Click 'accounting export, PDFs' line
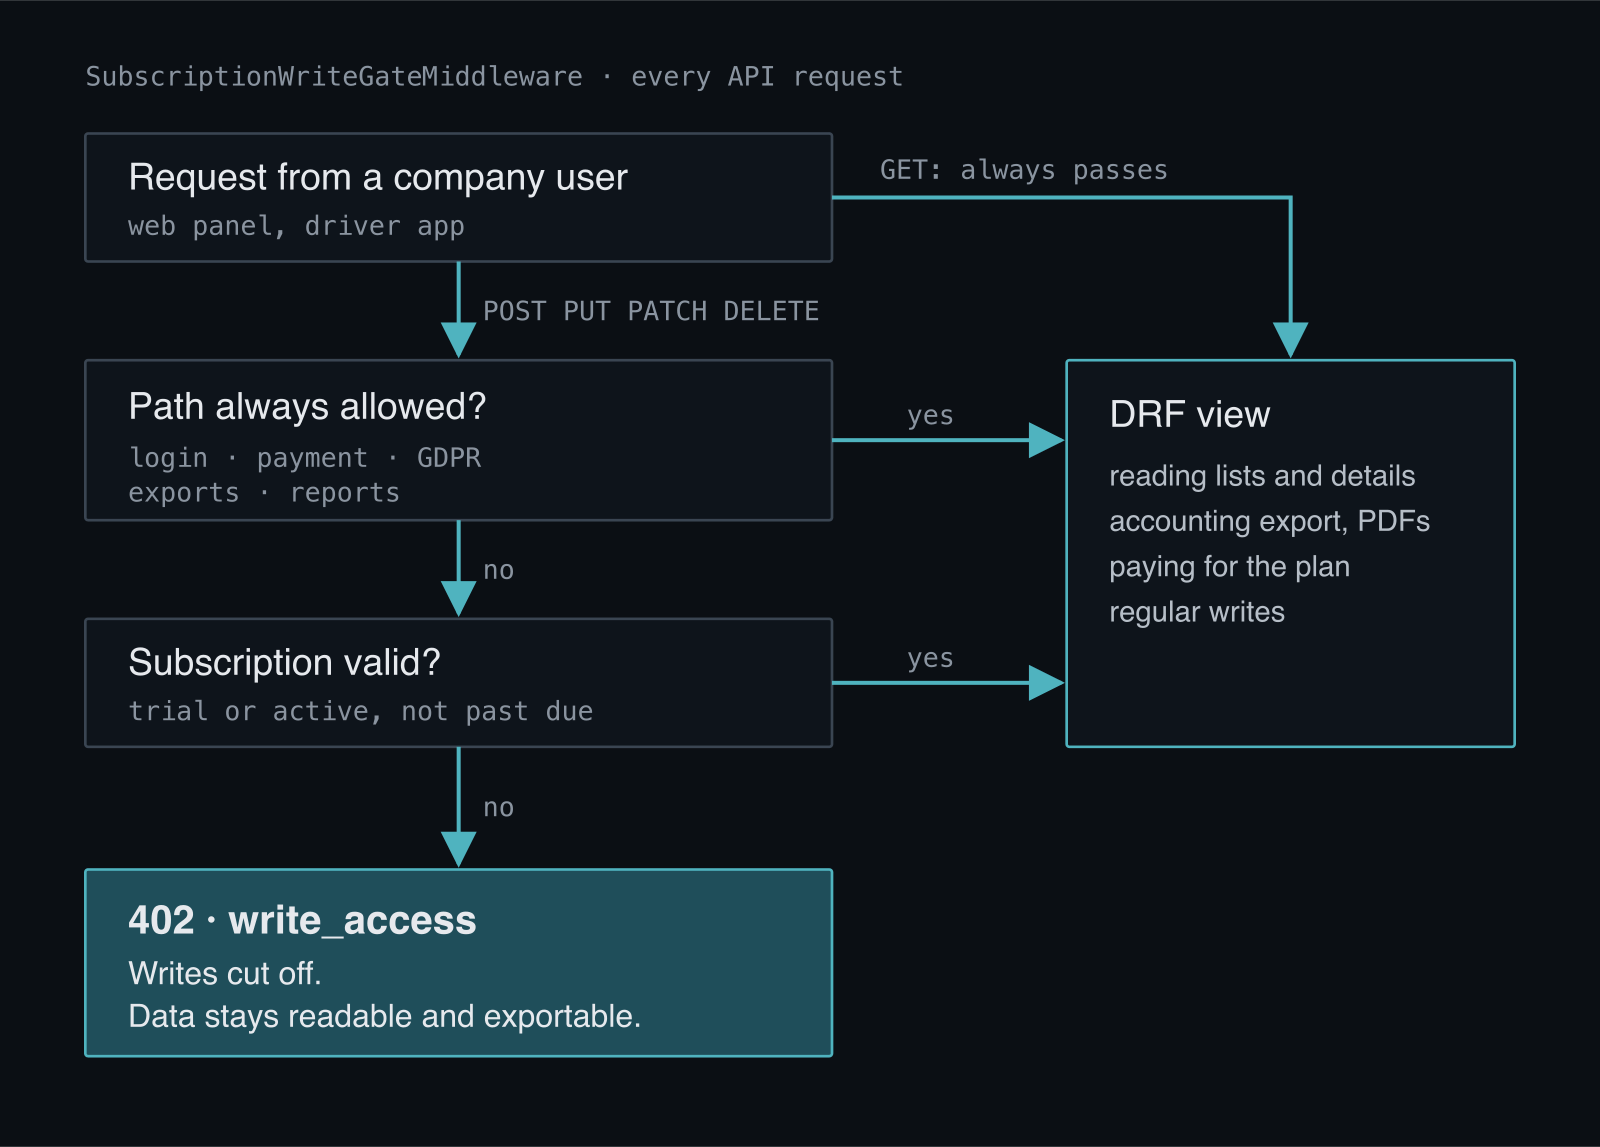1600x1147 pixels. tap(1269, 522)
